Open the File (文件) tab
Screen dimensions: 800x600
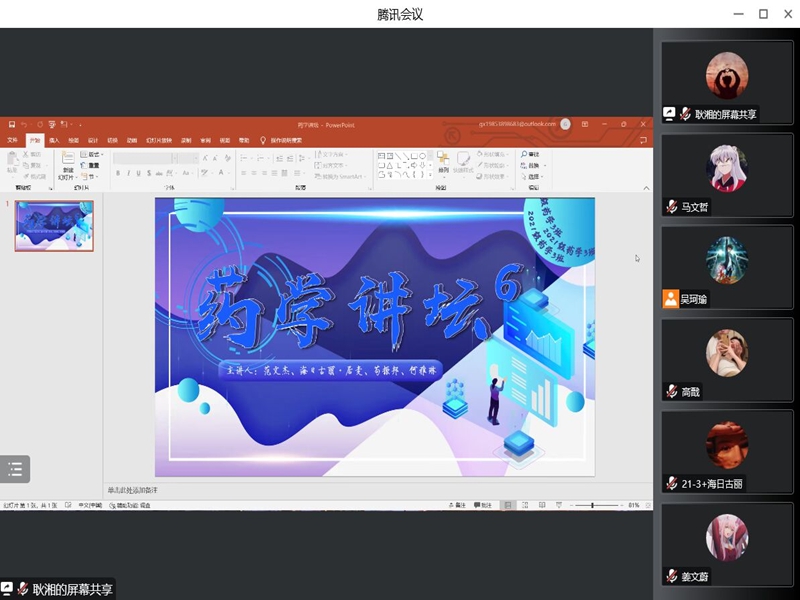(x=13, y=140)
